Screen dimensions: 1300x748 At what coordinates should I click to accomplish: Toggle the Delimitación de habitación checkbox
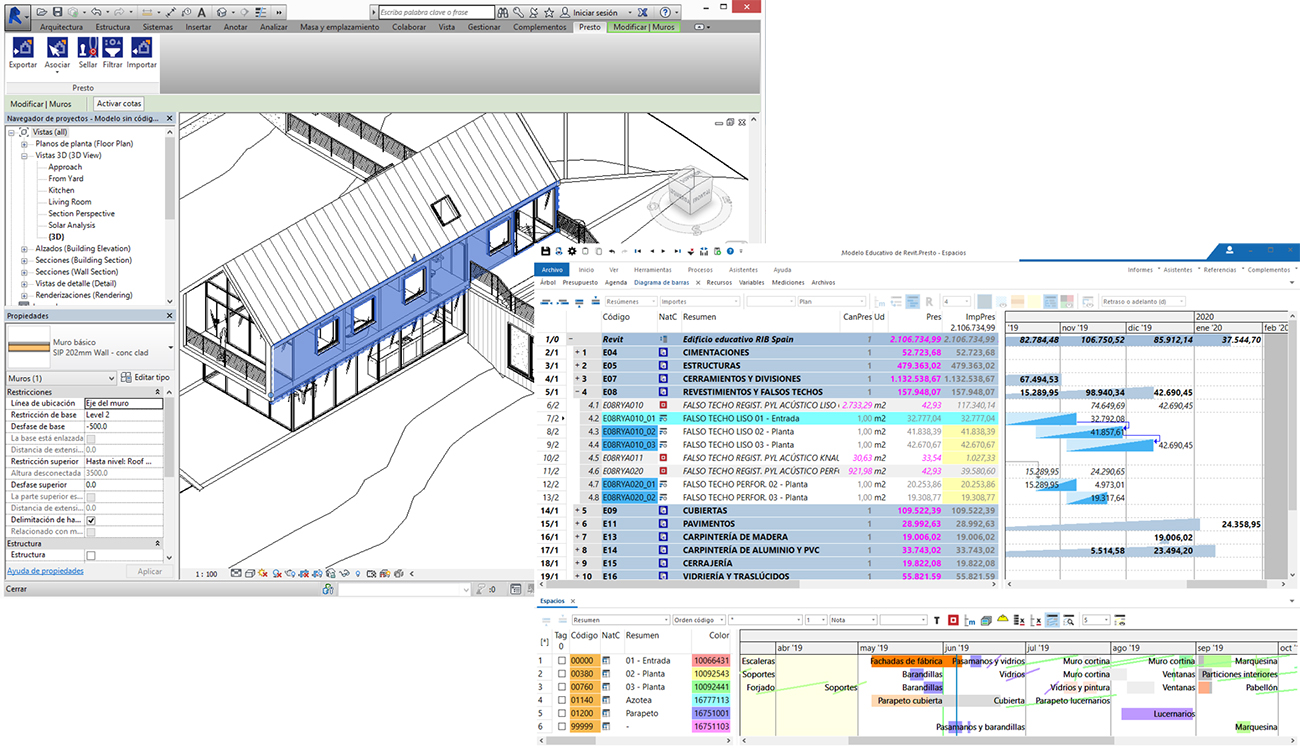click(x=91, y=521)
